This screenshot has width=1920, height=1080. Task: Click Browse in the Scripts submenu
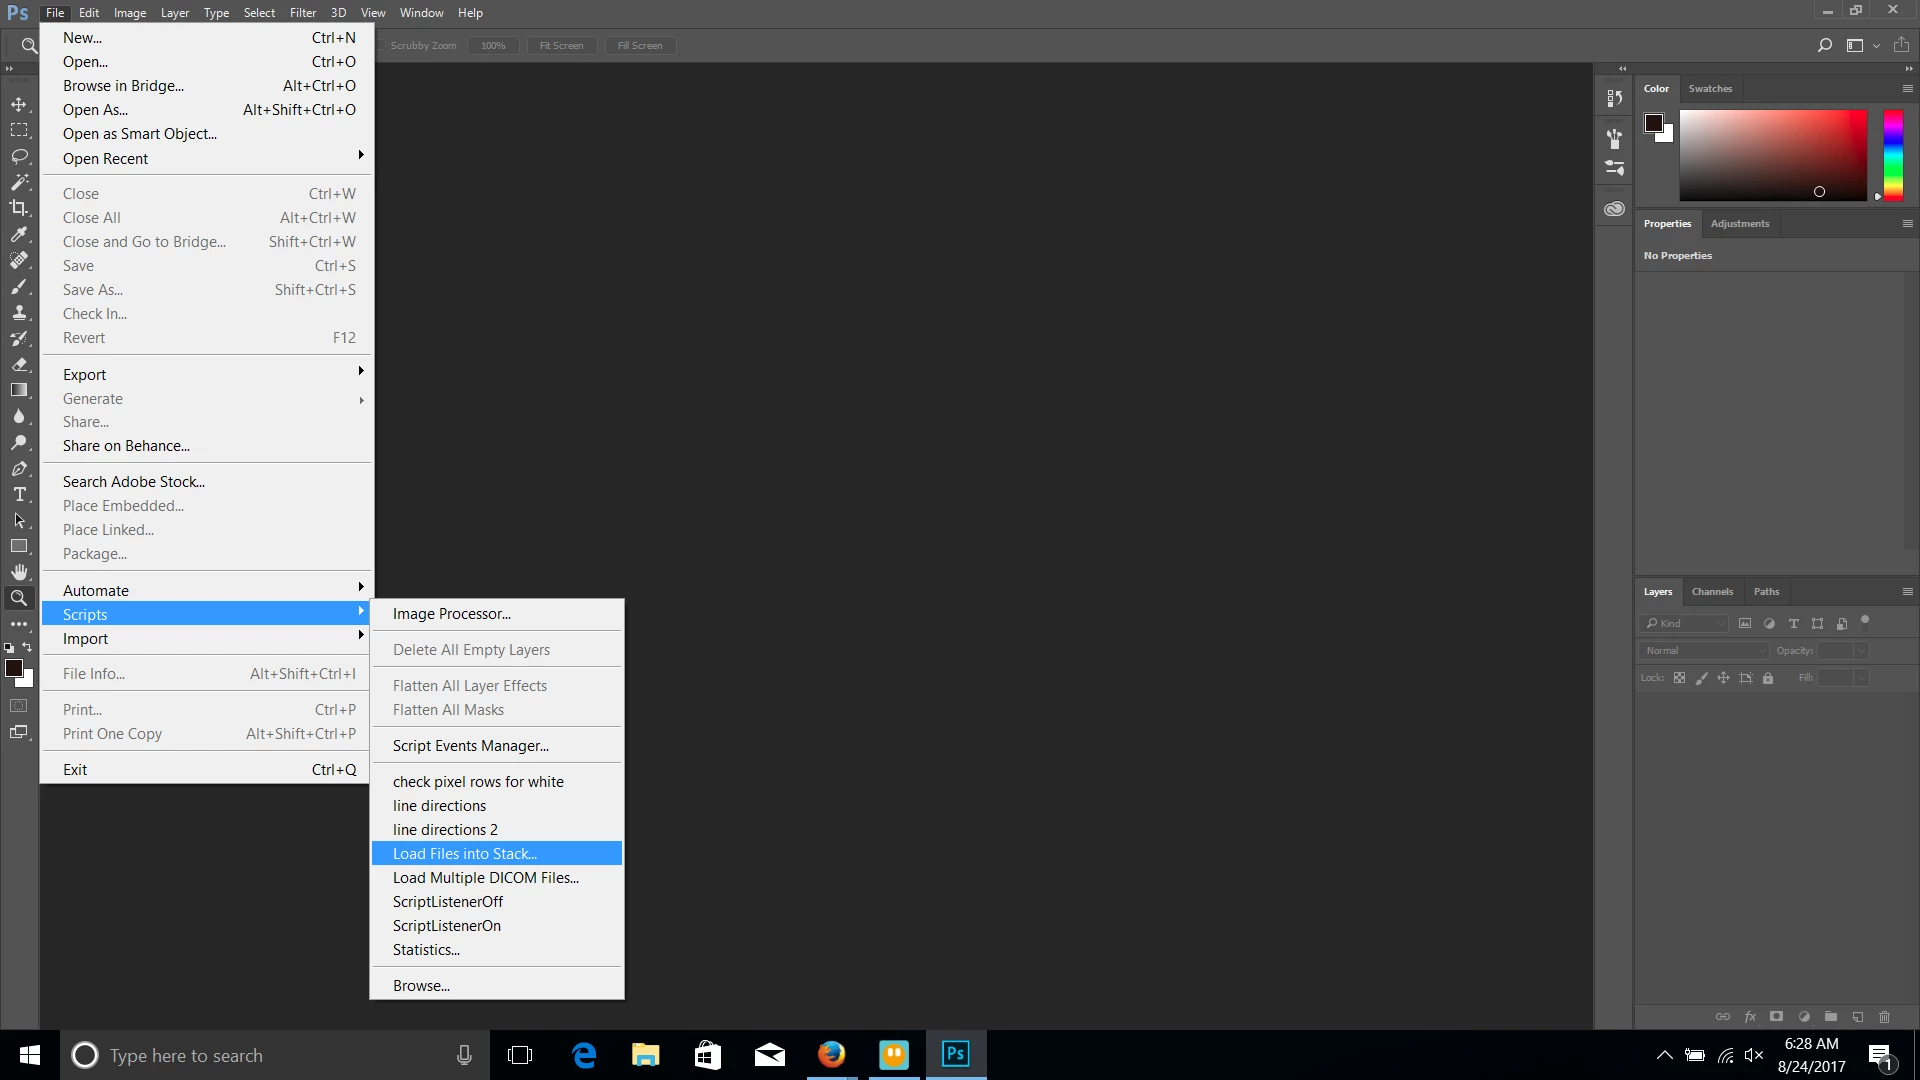pos(421,985)
